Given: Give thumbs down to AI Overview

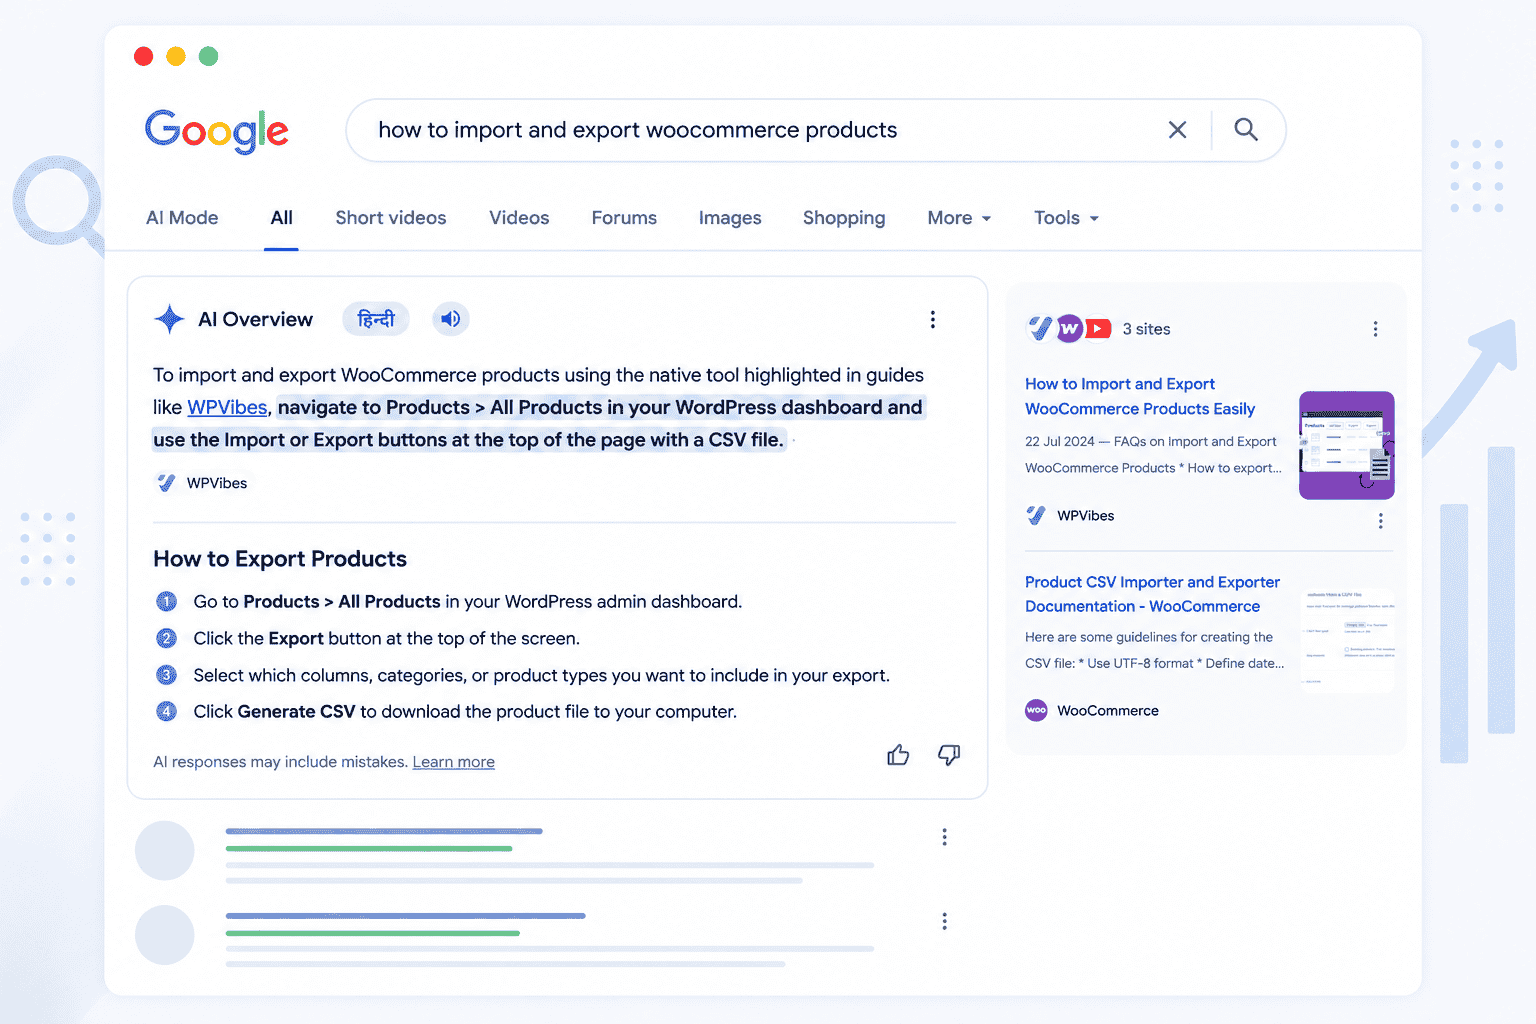Looking at the screenshot, I should pos(949,755).
